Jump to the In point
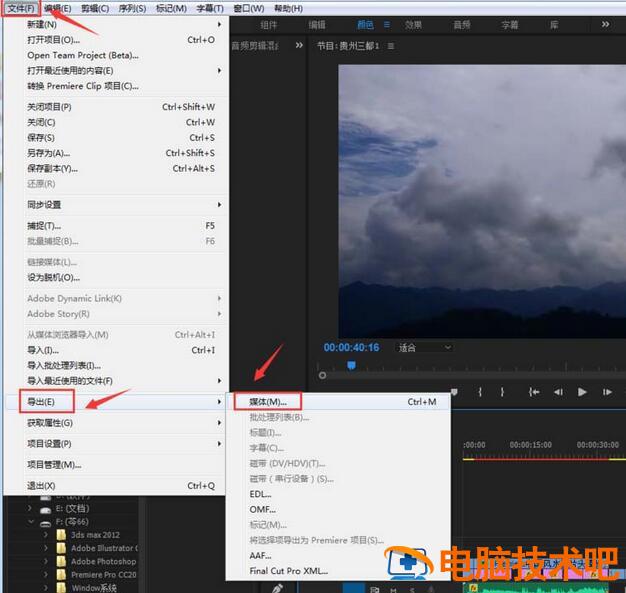 pos(534,392)
